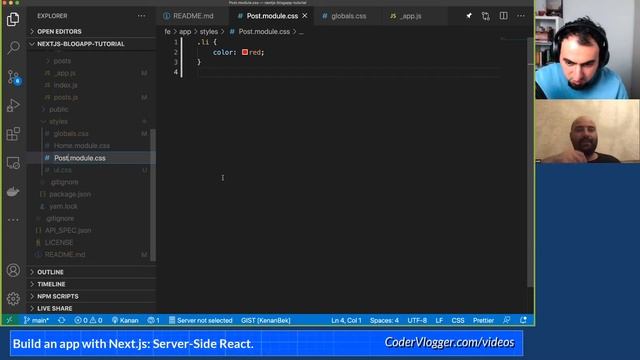Image resolution: width=640 pixels, height=360 pixels.
Task: Click GIST [KenanBek] status item
Action: click(x=266, y=320)
